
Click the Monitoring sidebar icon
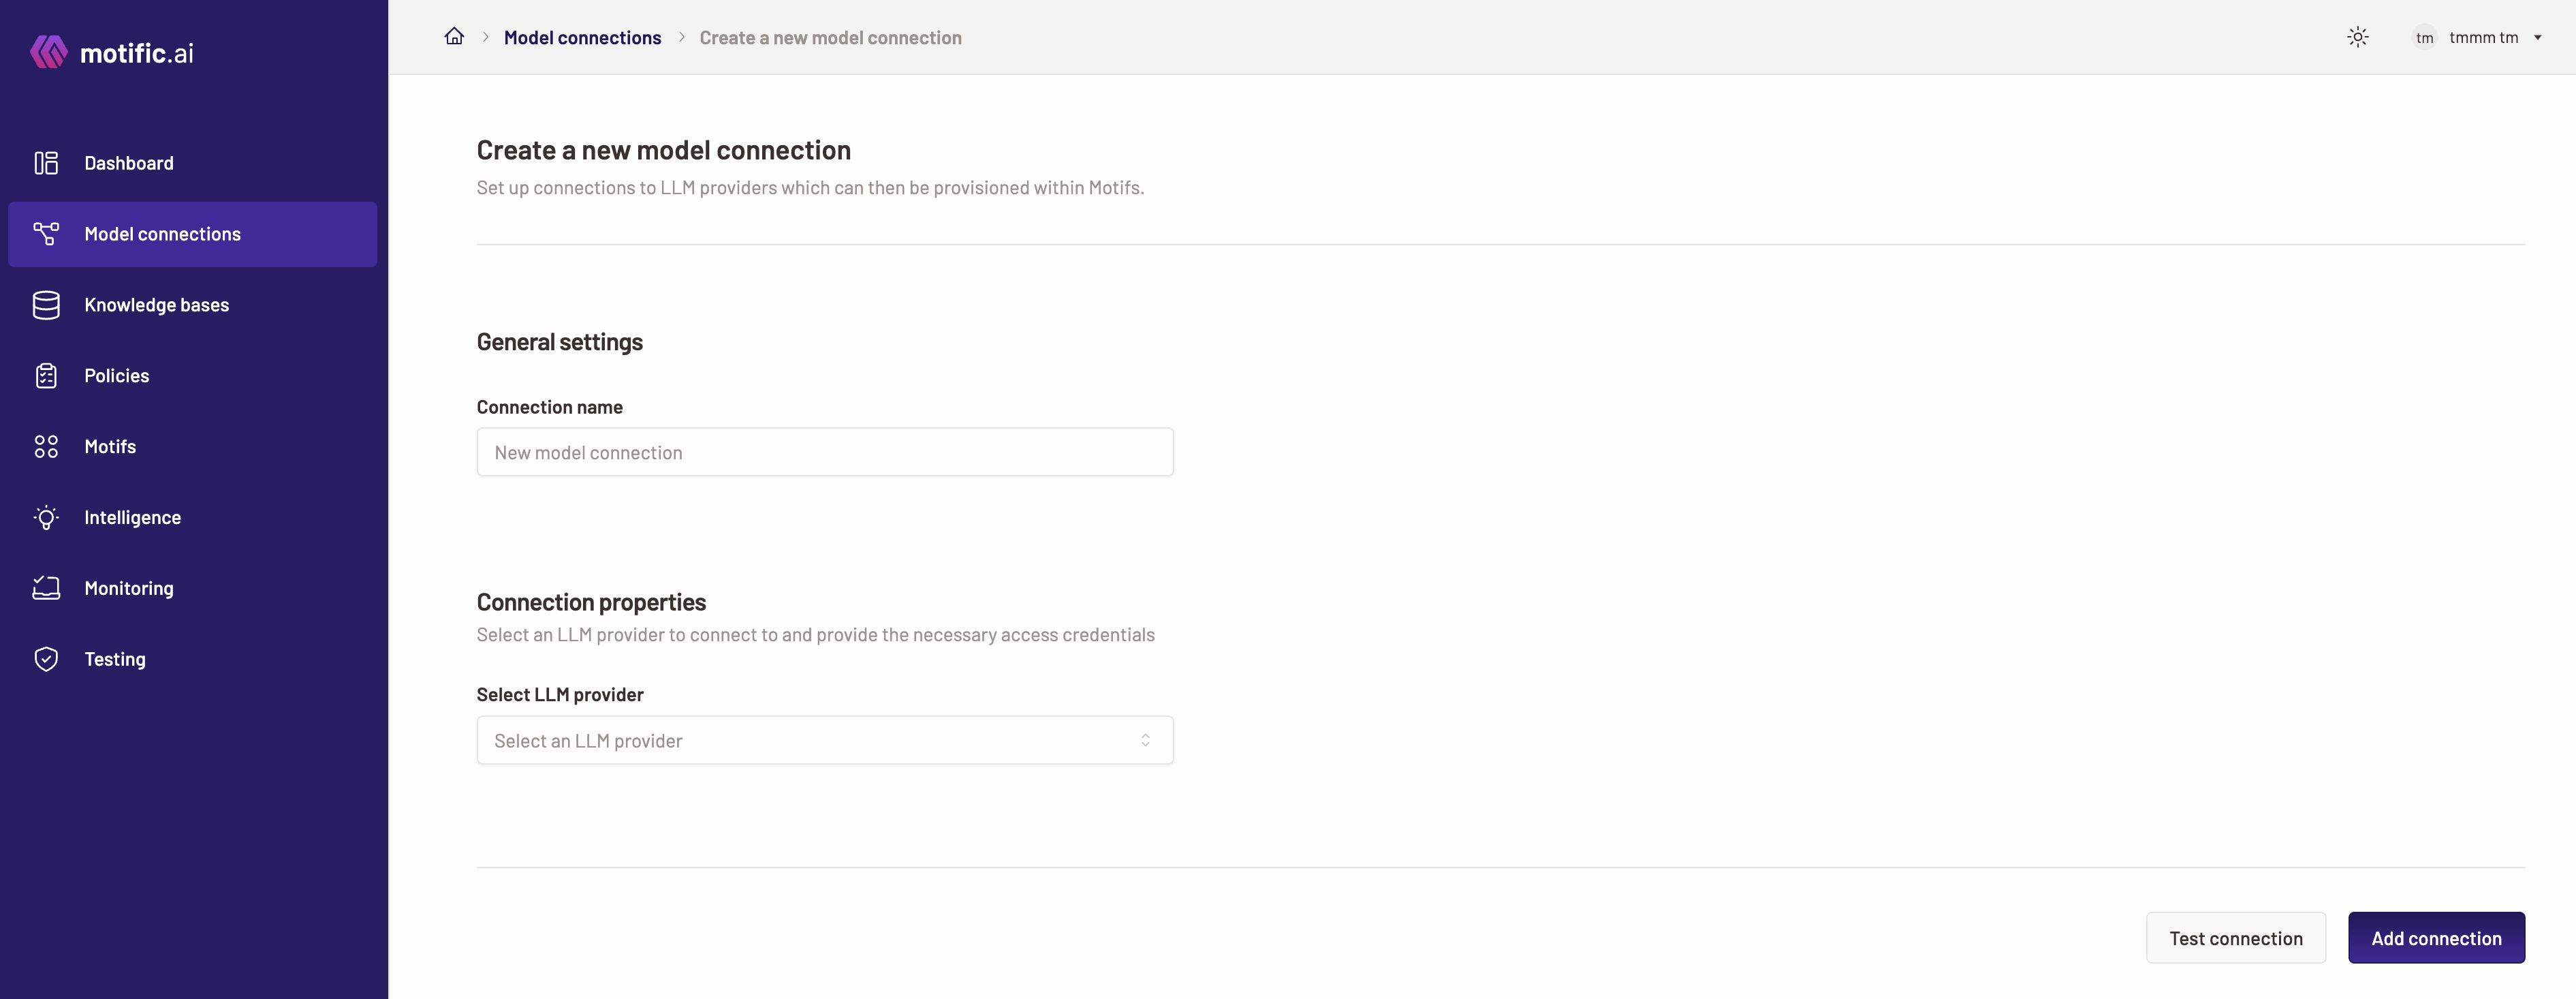click(44, 587)
